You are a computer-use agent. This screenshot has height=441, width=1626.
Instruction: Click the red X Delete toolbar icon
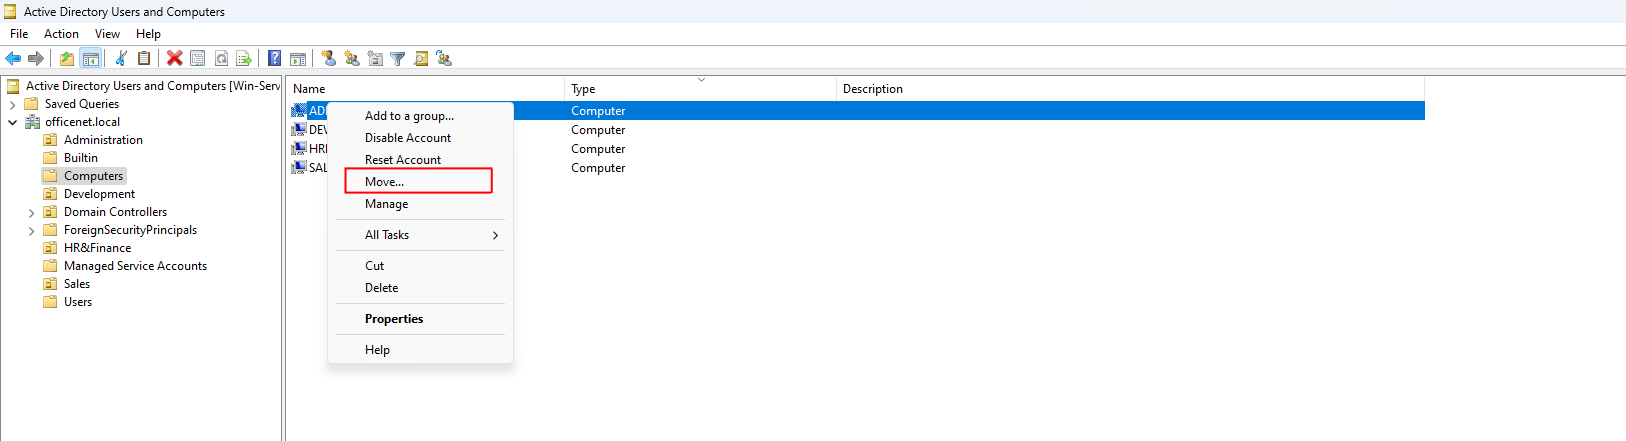coord(174,59)
